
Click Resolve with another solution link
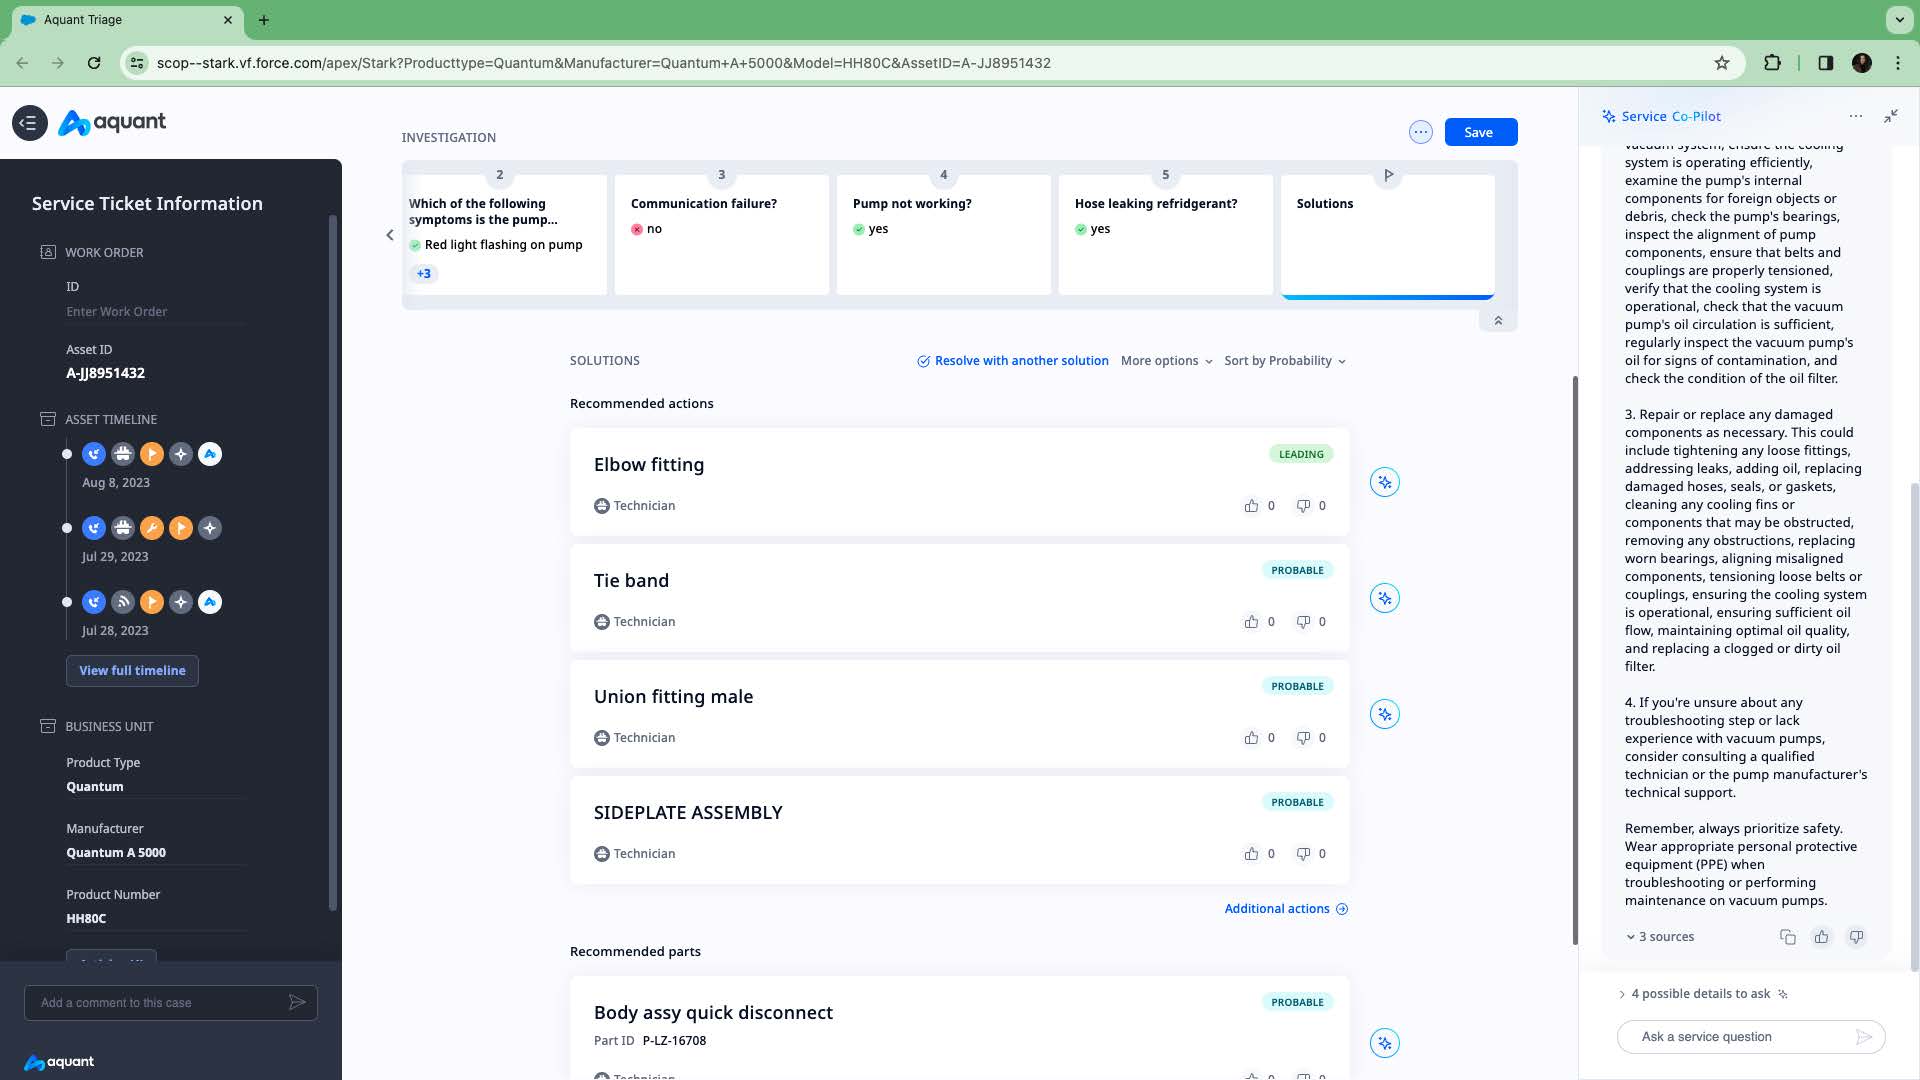coord(1021,360)
